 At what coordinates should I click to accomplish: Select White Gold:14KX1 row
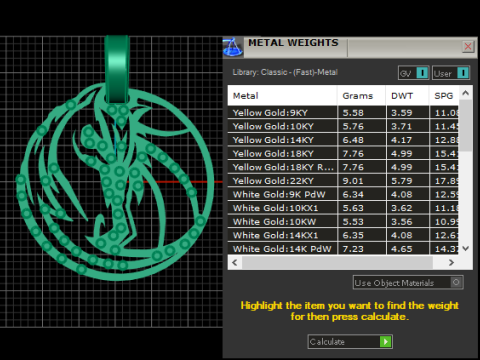tap(343, 235)
